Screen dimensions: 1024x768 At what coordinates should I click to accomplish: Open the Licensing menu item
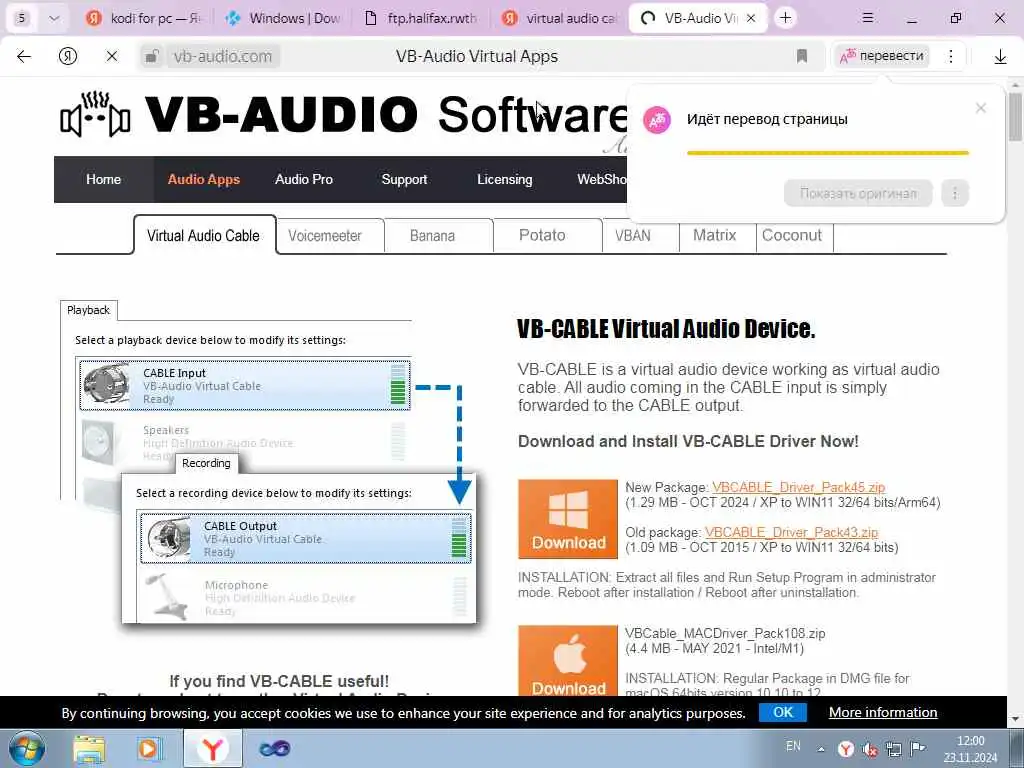(x=504, y=179)
